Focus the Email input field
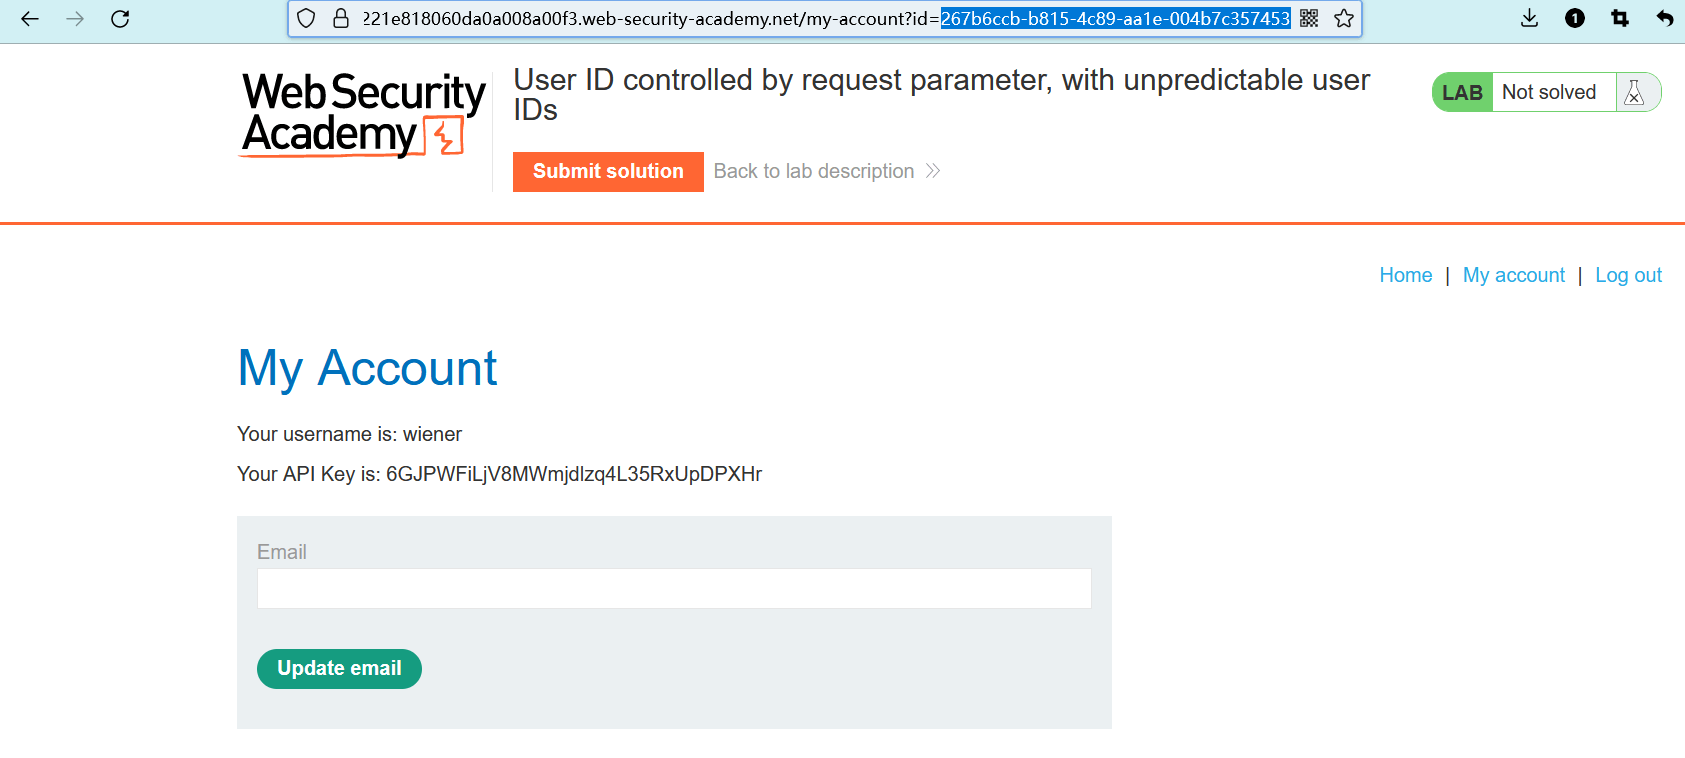This screenshot has width=1685, height=758. tap(673, 589)
